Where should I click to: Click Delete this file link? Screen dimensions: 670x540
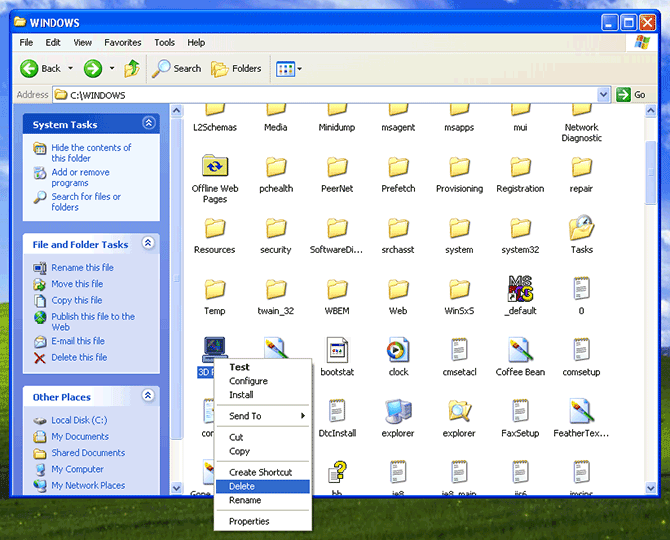pos(79,357)
